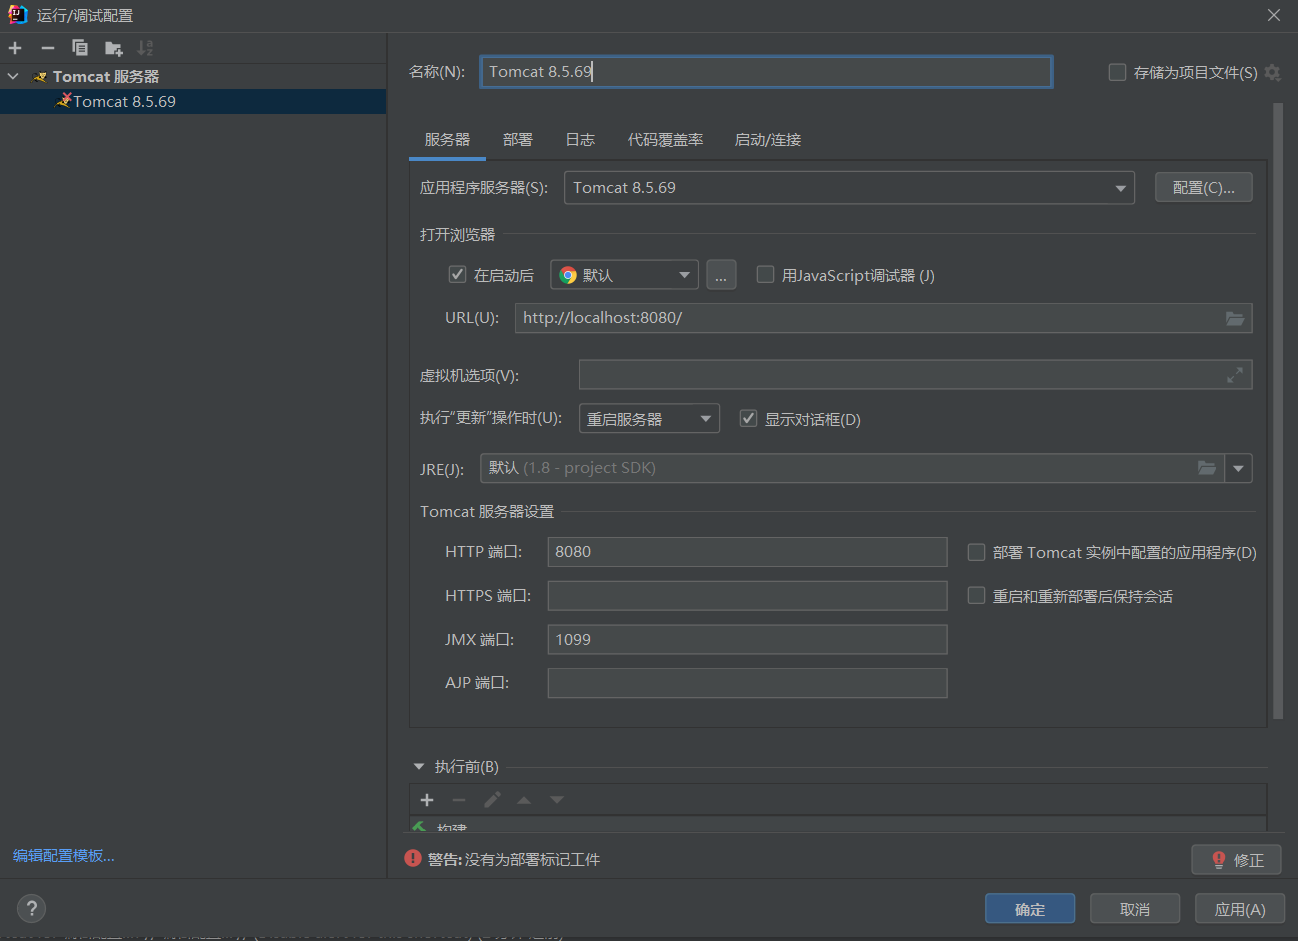Click the HTTPS 端口 field

click(747, 596)
